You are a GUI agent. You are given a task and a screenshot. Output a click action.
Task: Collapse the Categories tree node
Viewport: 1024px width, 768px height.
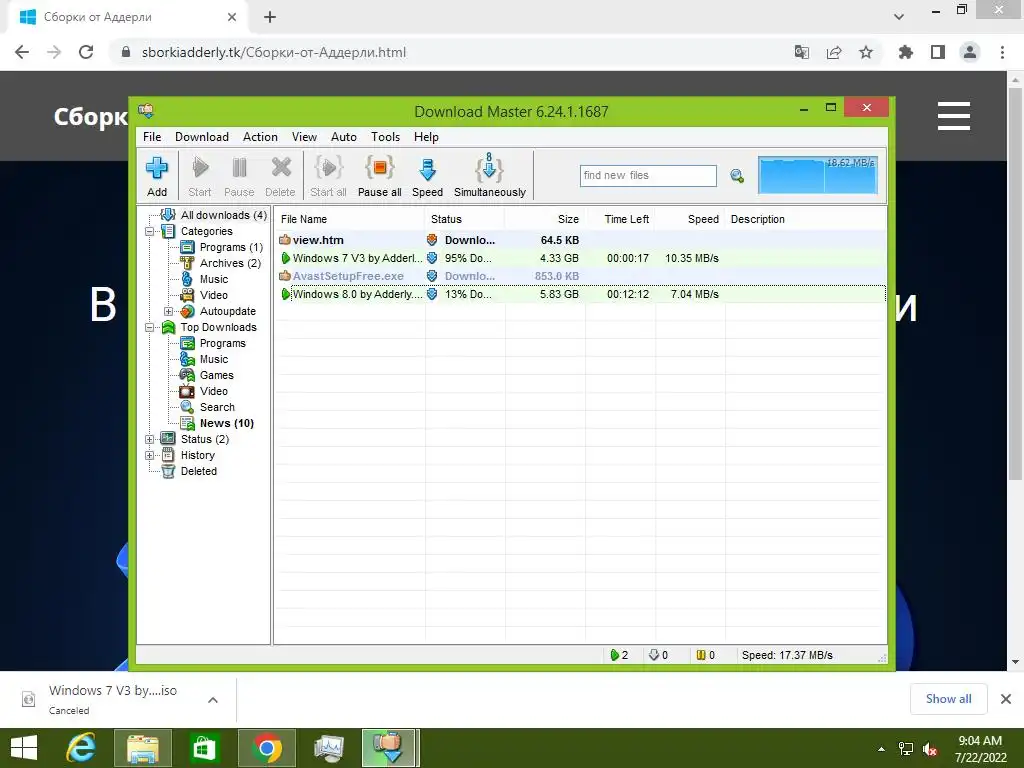(x=150, y=231)
